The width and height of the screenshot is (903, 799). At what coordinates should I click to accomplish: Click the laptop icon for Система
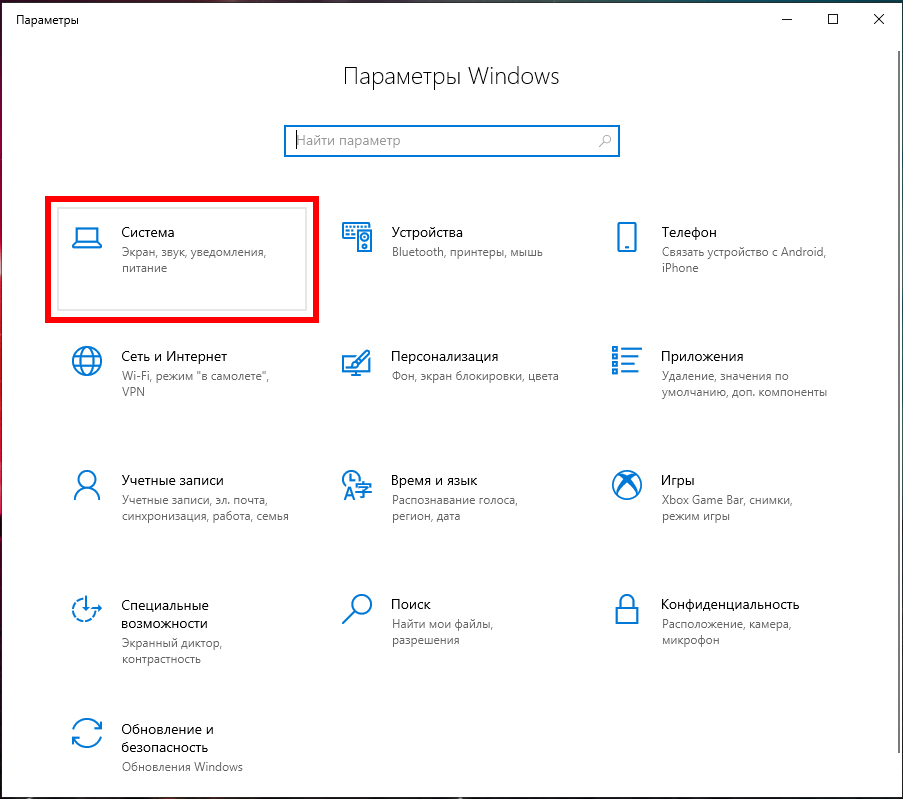(x=87, y=237)
